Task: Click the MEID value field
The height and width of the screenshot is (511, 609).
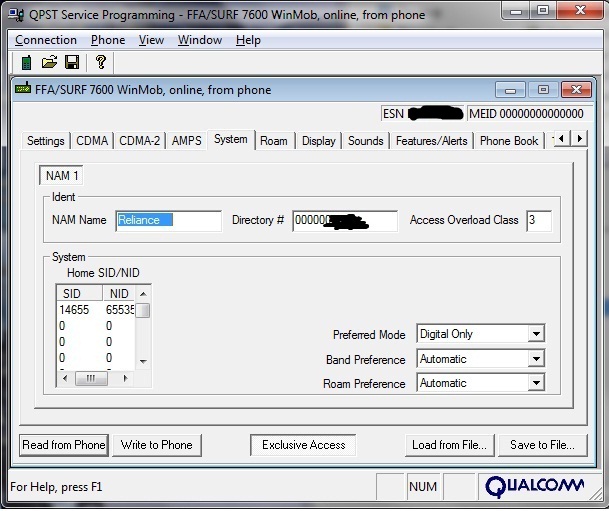Action: point(530,114)
